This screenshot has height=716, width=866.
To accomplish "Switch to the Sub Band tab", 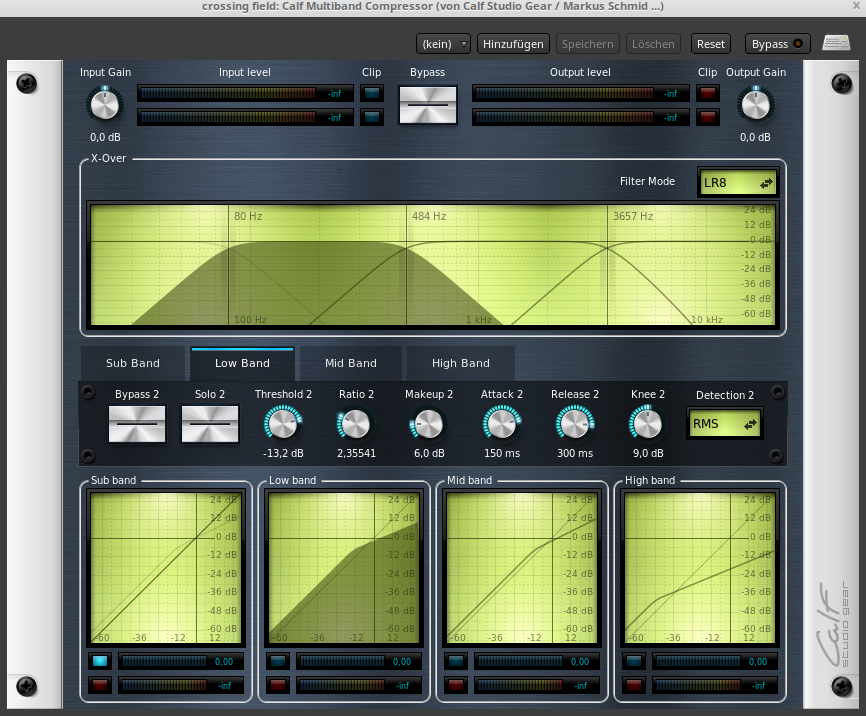I will coord(133,363).
